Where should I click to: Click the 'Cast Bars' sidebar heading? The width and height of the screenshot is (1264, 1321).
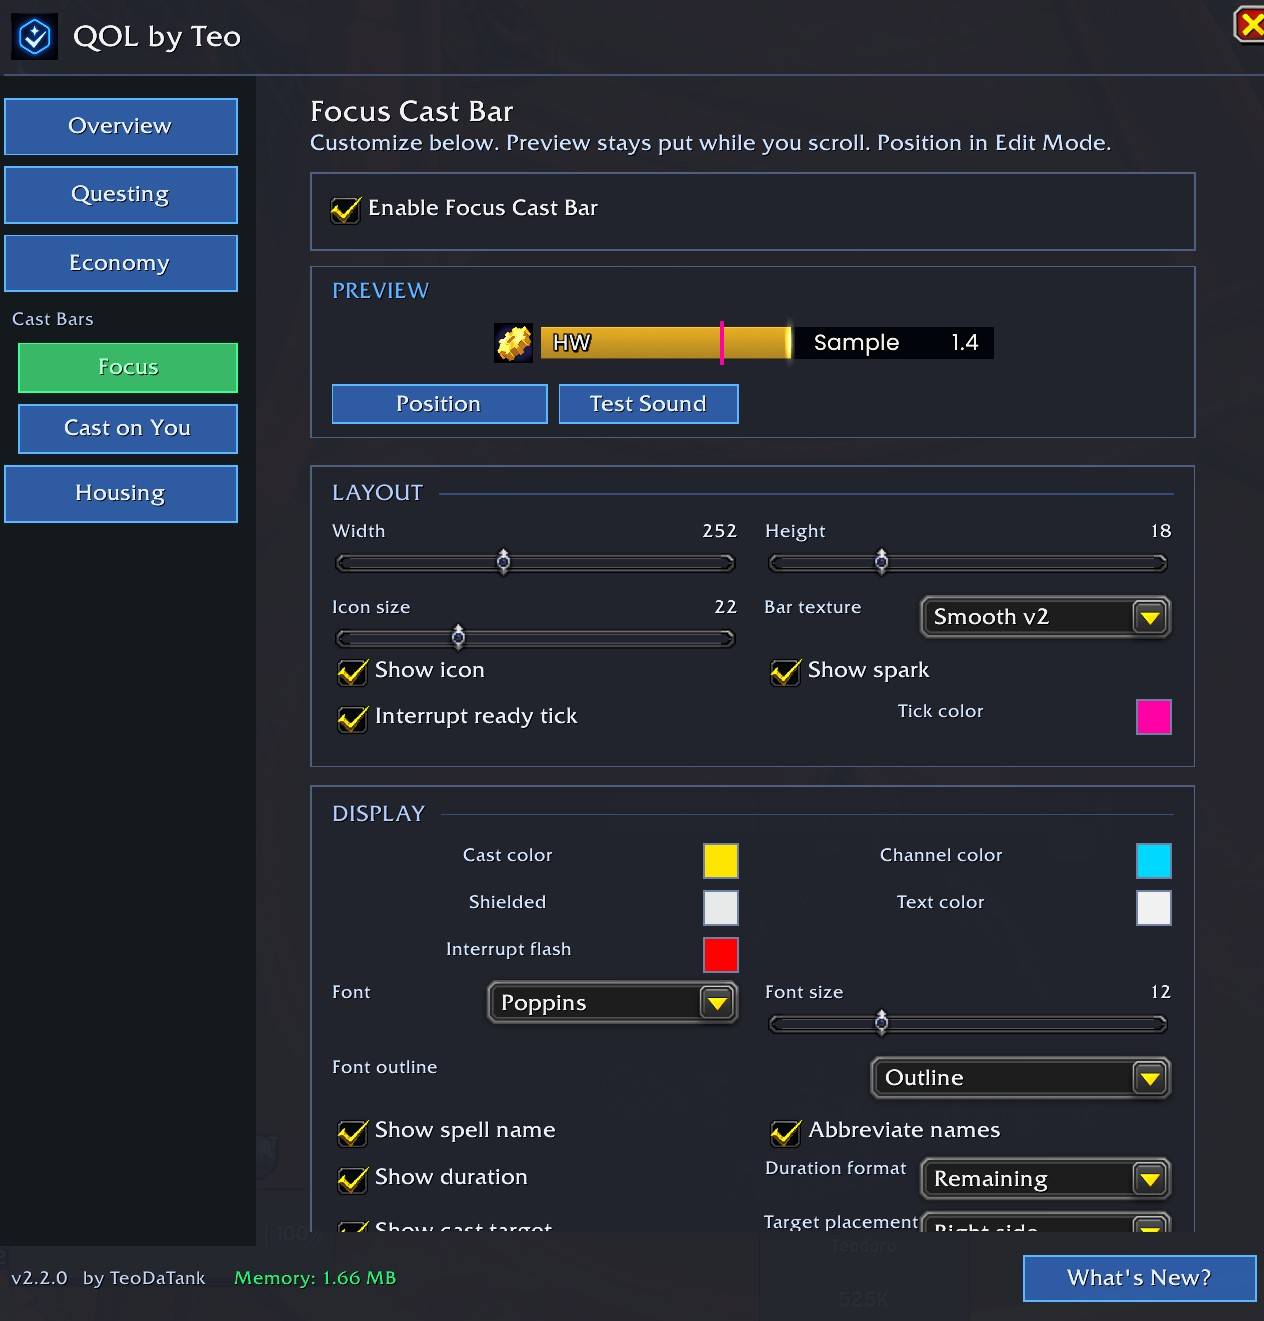coord(53,319)
